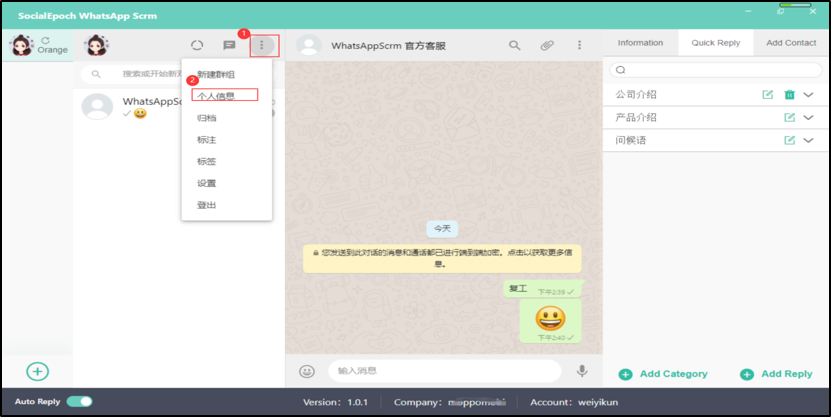831x417 pixels.
Task: Click the 问候语 category name
Action: tap(631, 140)
